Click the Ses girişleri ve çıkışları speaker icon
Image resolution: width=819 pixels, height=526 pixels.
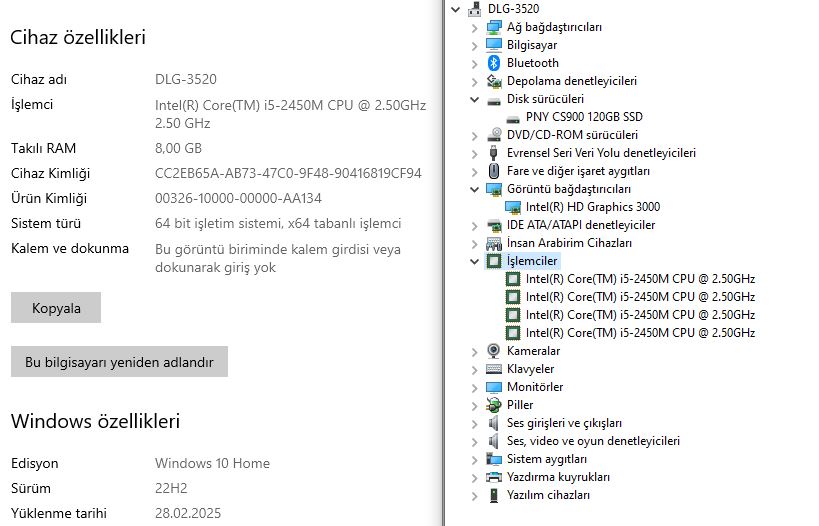[x=494, y=423]
